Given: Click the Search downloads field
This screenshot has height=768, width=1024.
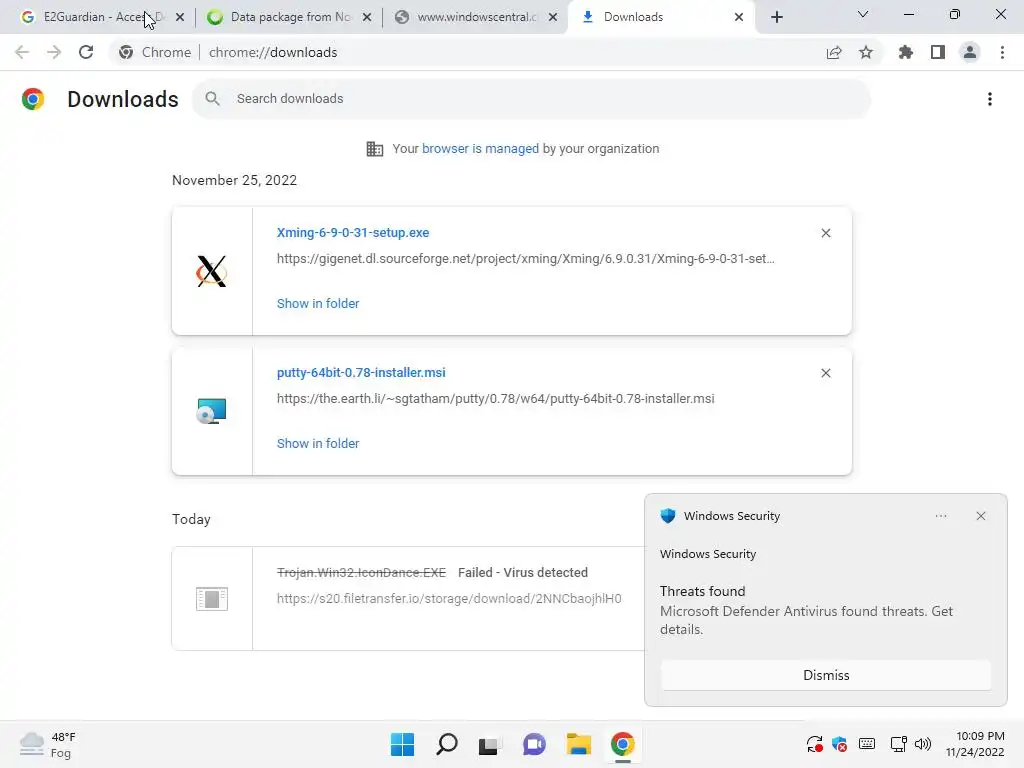Looking at the screenshot, I should [x=532, y=99].
